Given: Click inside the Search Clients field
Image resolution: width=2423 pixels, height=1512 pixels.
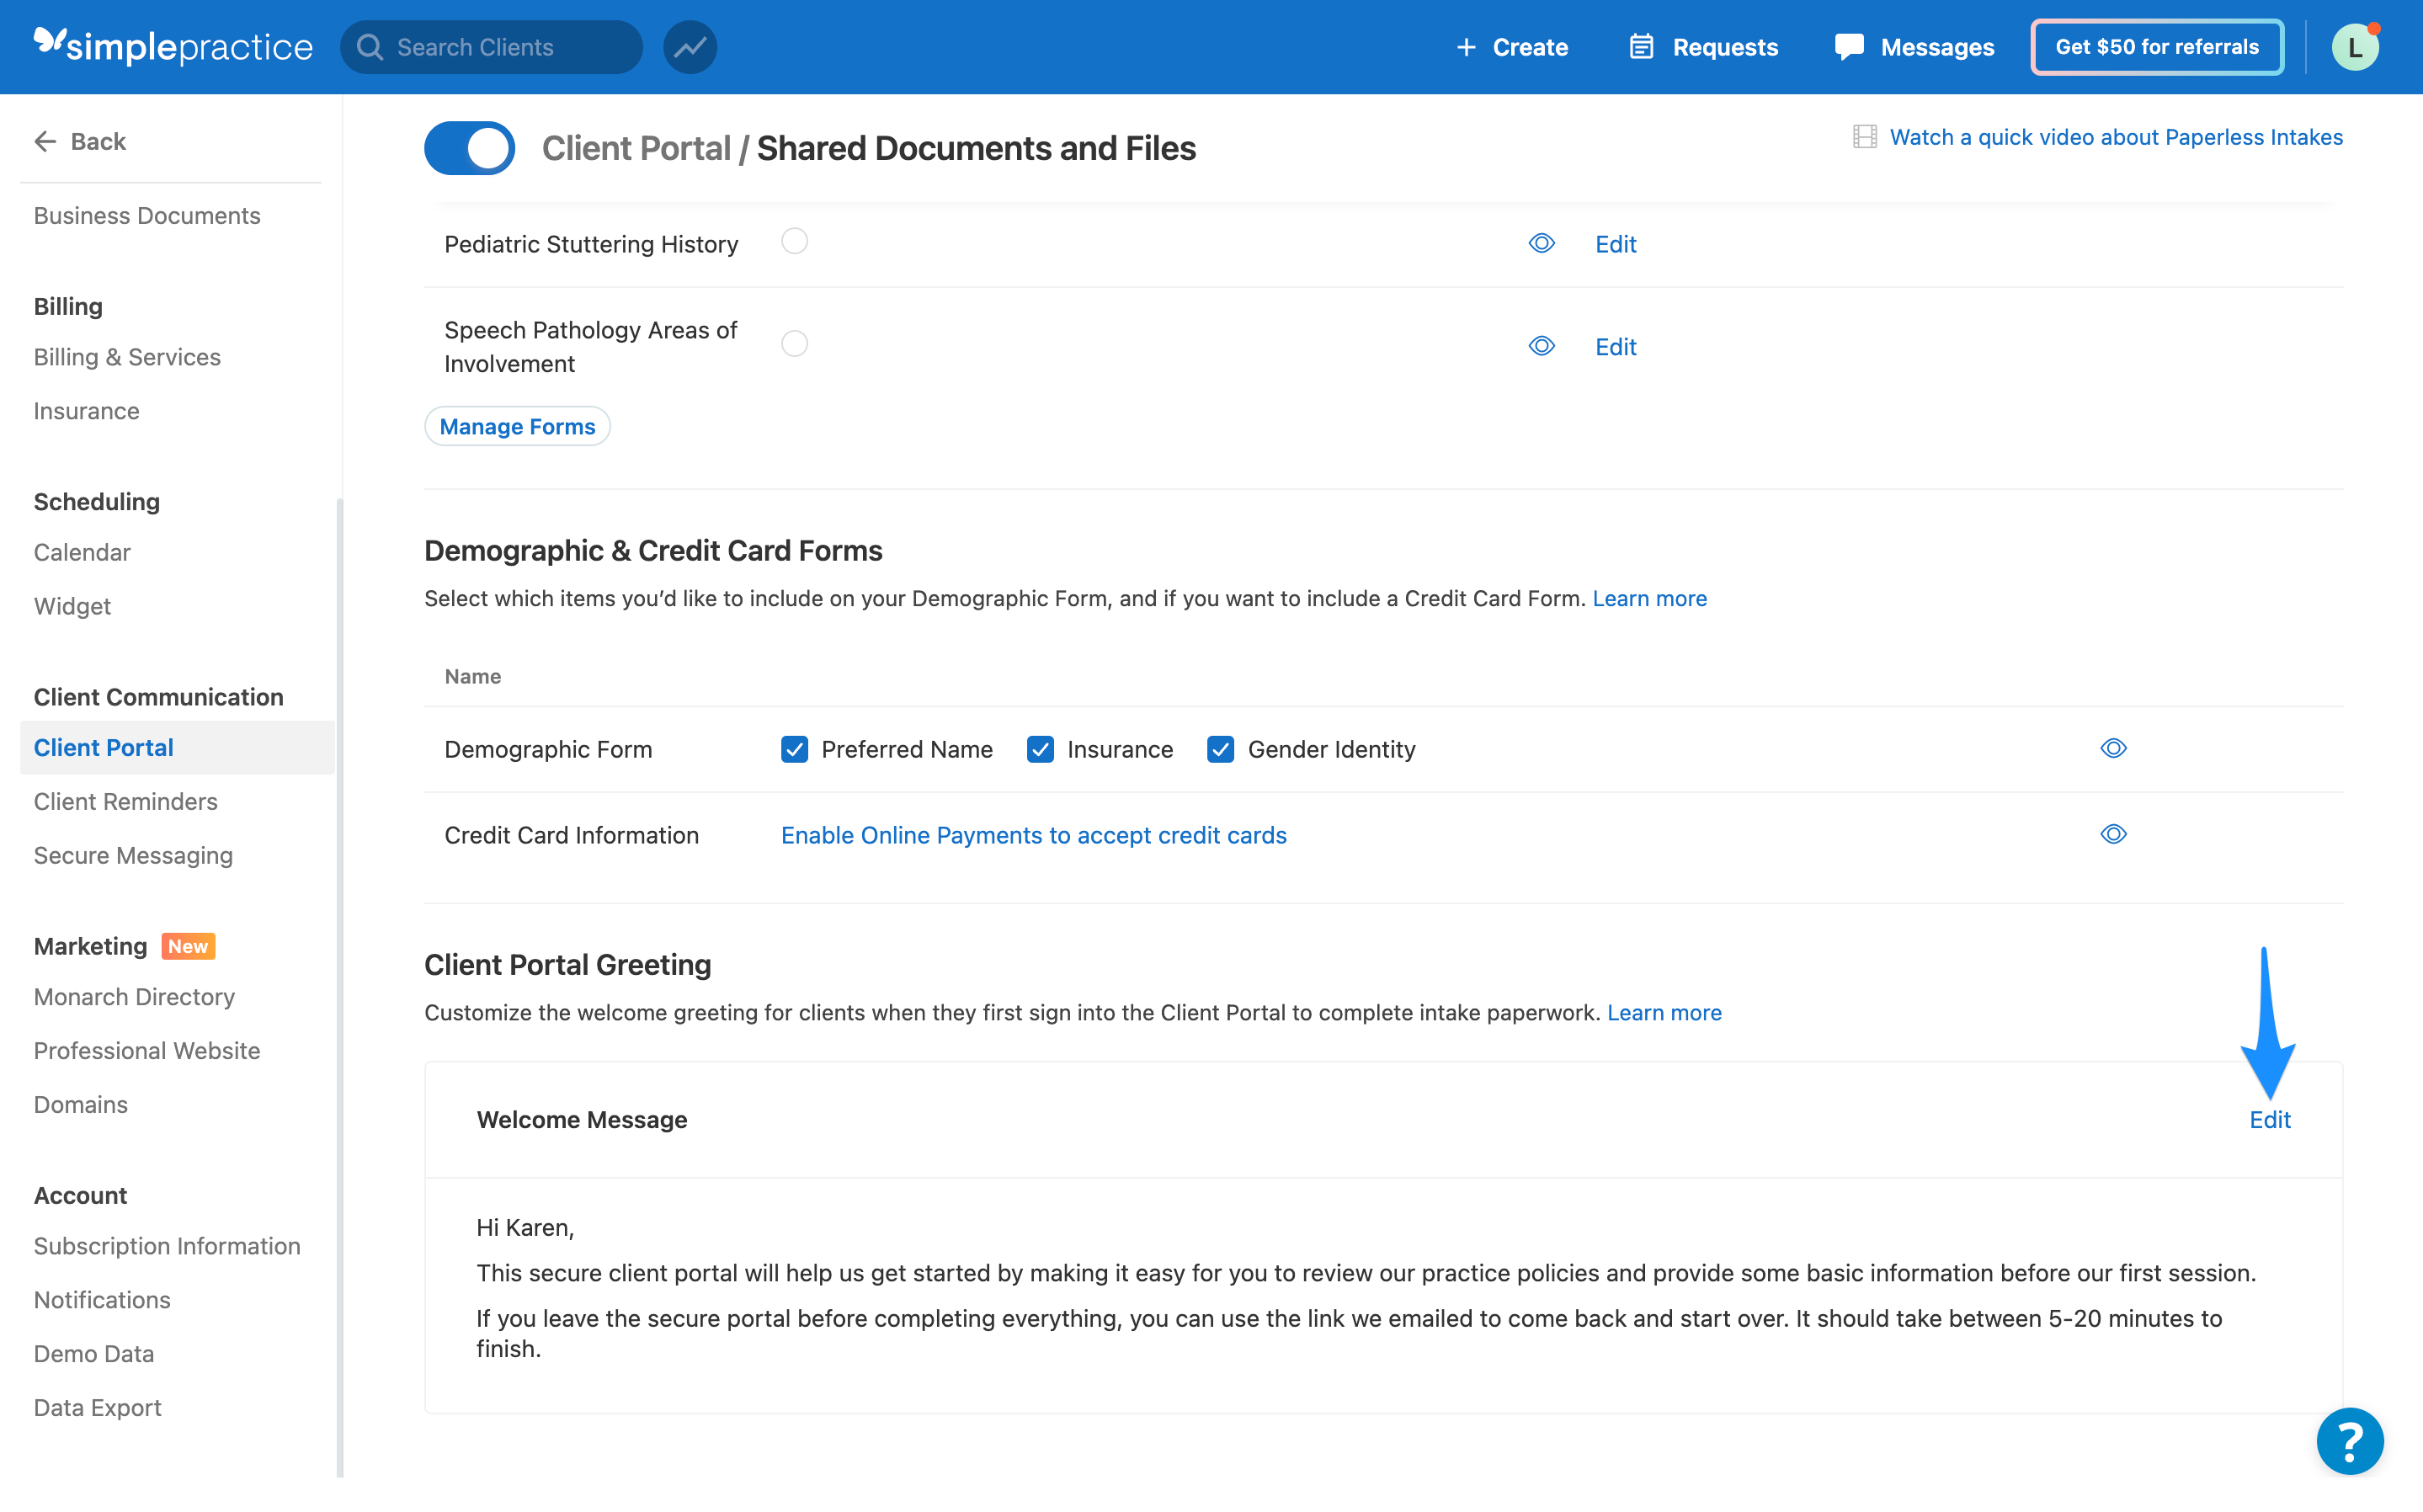Looking at the screenshot, I should [x=490, y=46].
